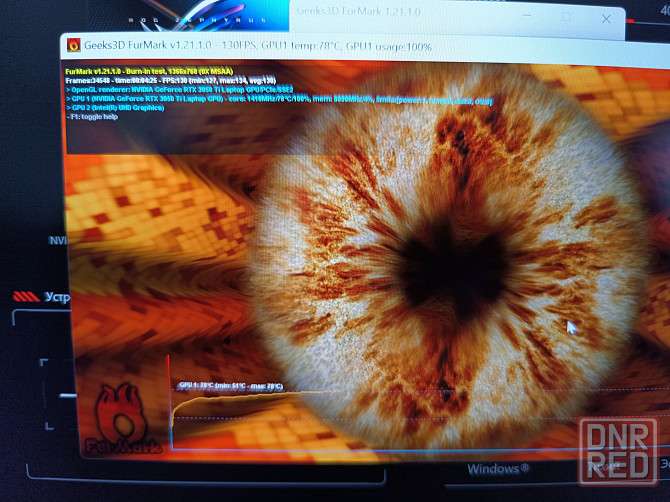Click the GPU 1 temperature min/max label
The height and width of the screenshot is (502, 670).
click(230, 385)
